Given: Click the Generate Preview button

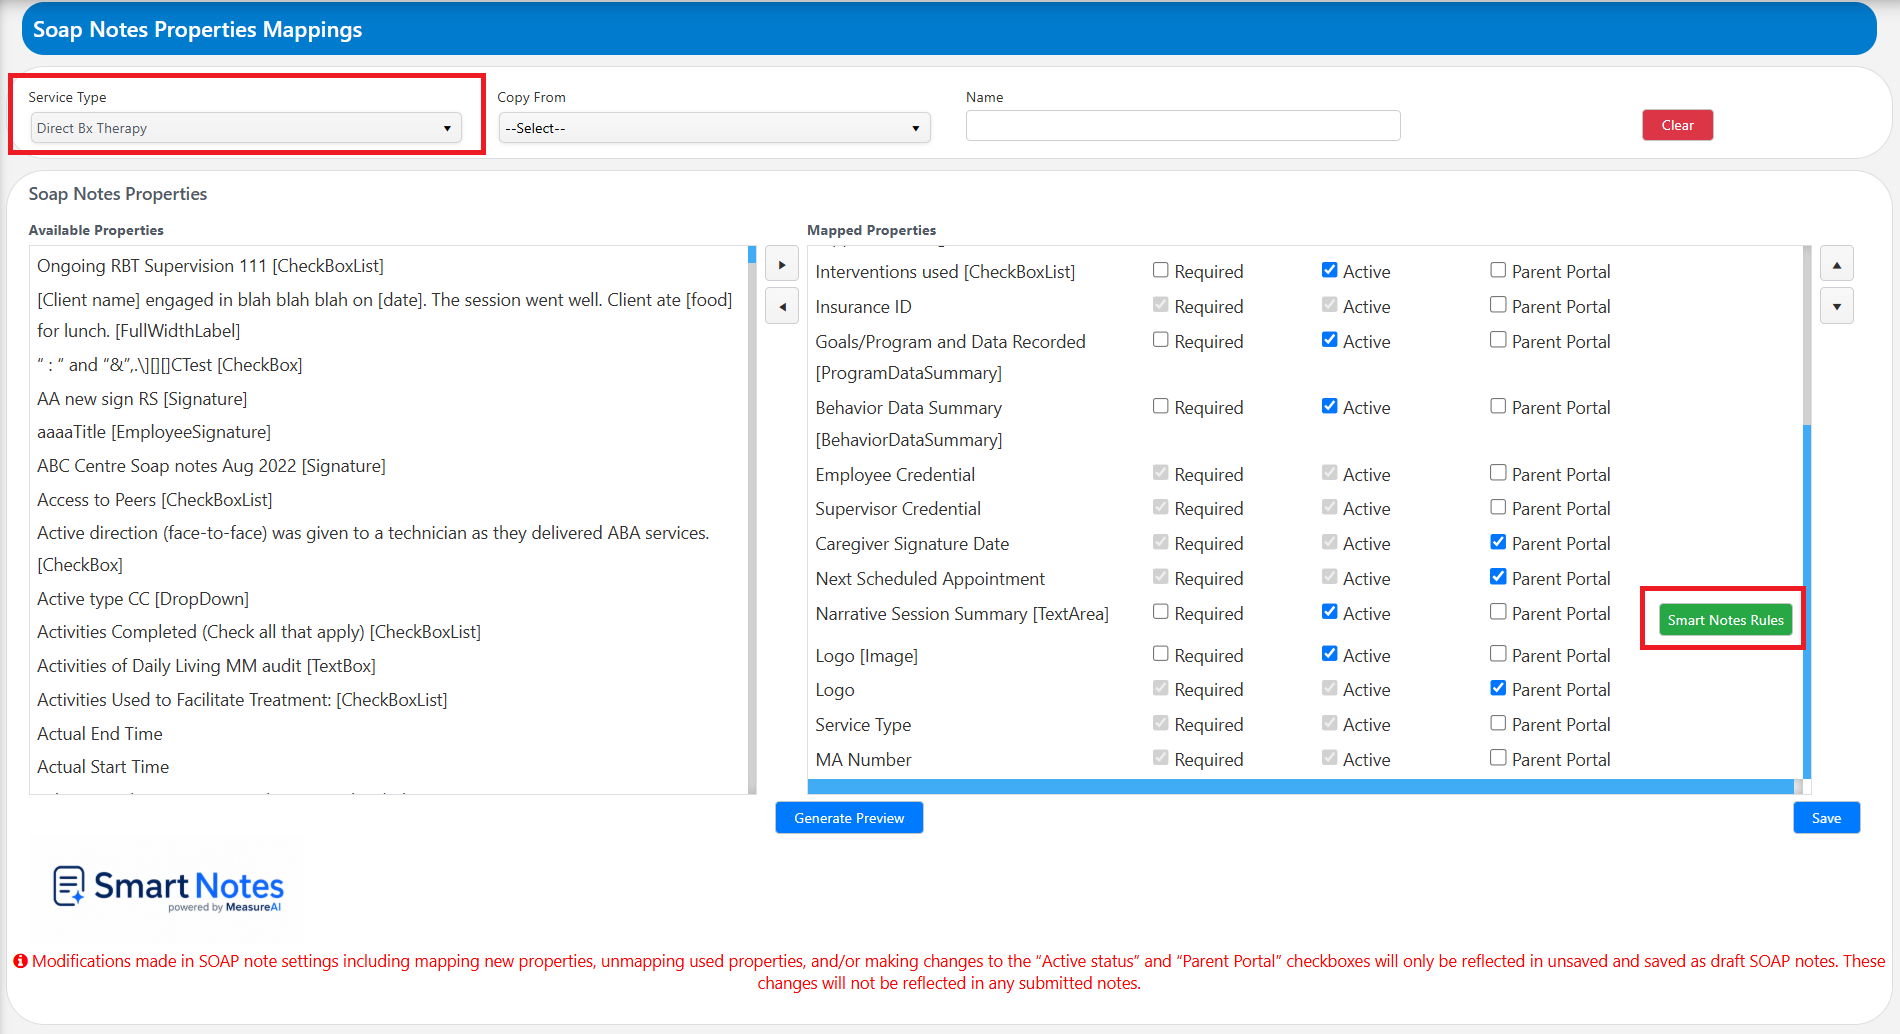Looking at the screenshot, I should 849,818.
